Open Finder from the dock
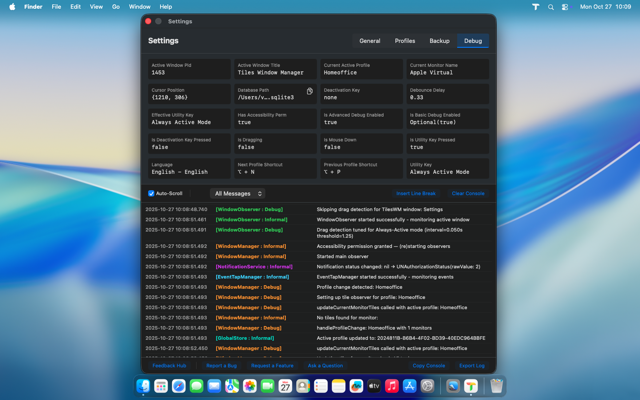Viewport: 640px width, 400px height. pyautogui.click(x=143, y=385)
